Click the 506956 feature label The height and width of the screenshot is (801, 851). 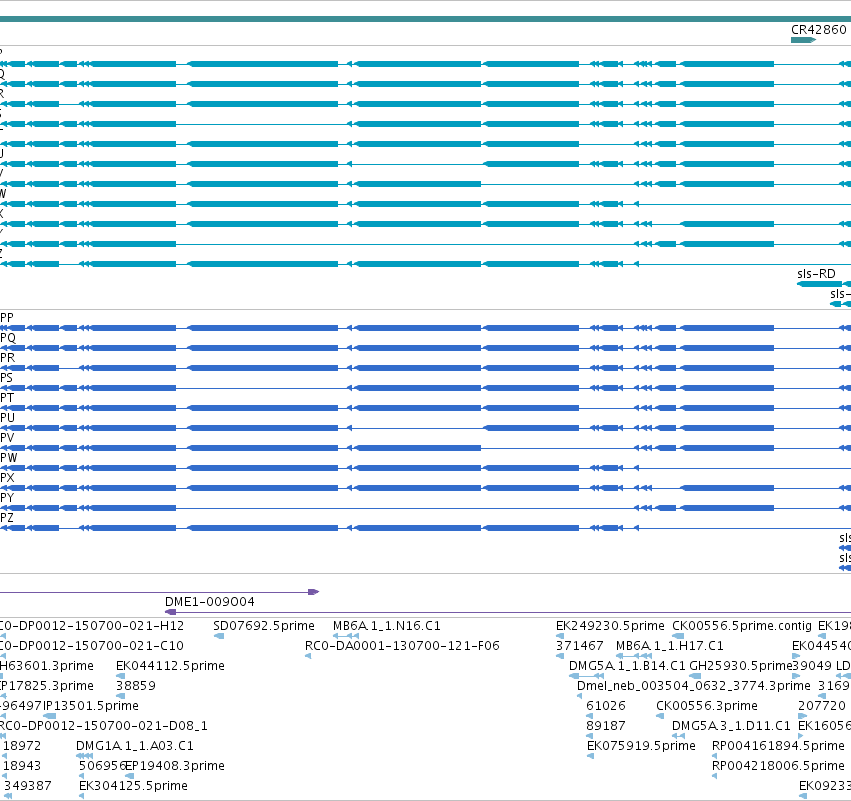[x=103, y=766]
